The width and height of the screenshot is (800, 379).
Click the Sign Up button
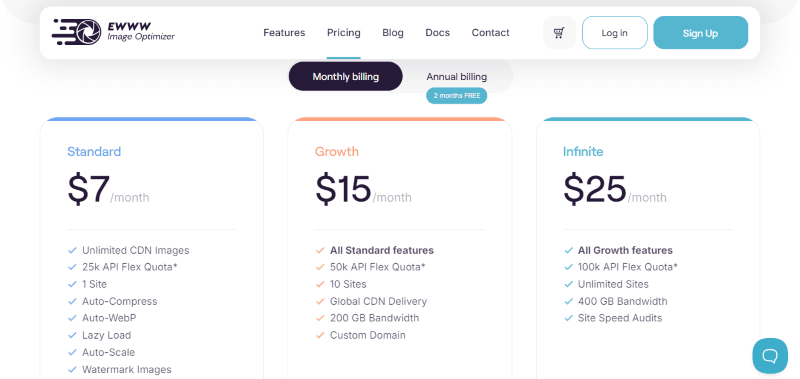701,33
